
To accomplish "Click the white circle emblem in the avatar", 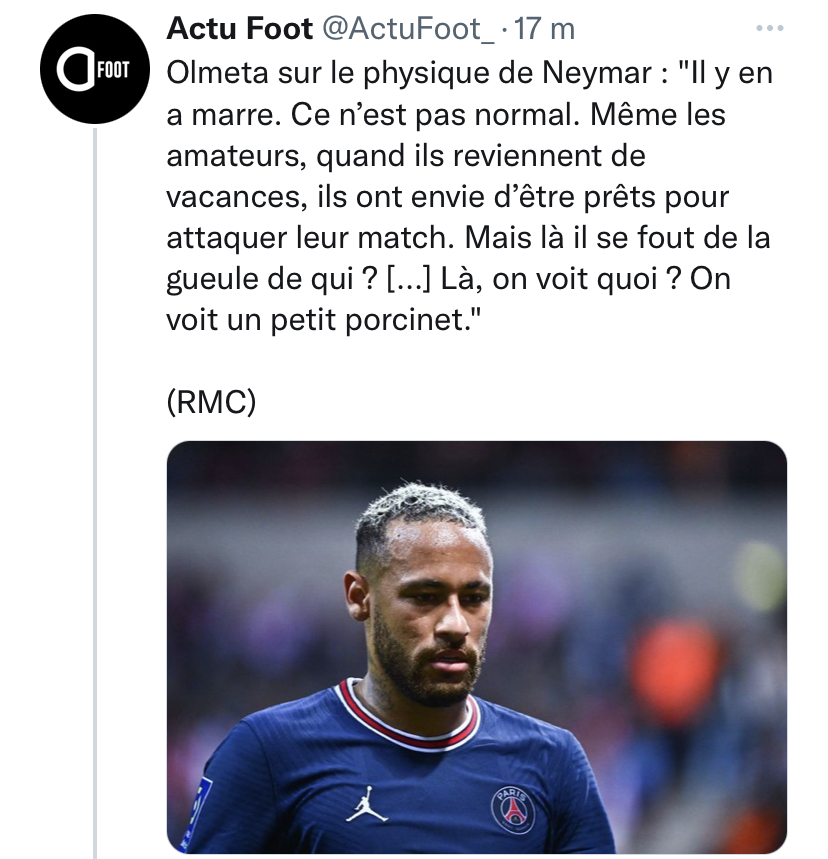I will pos(75,70).
